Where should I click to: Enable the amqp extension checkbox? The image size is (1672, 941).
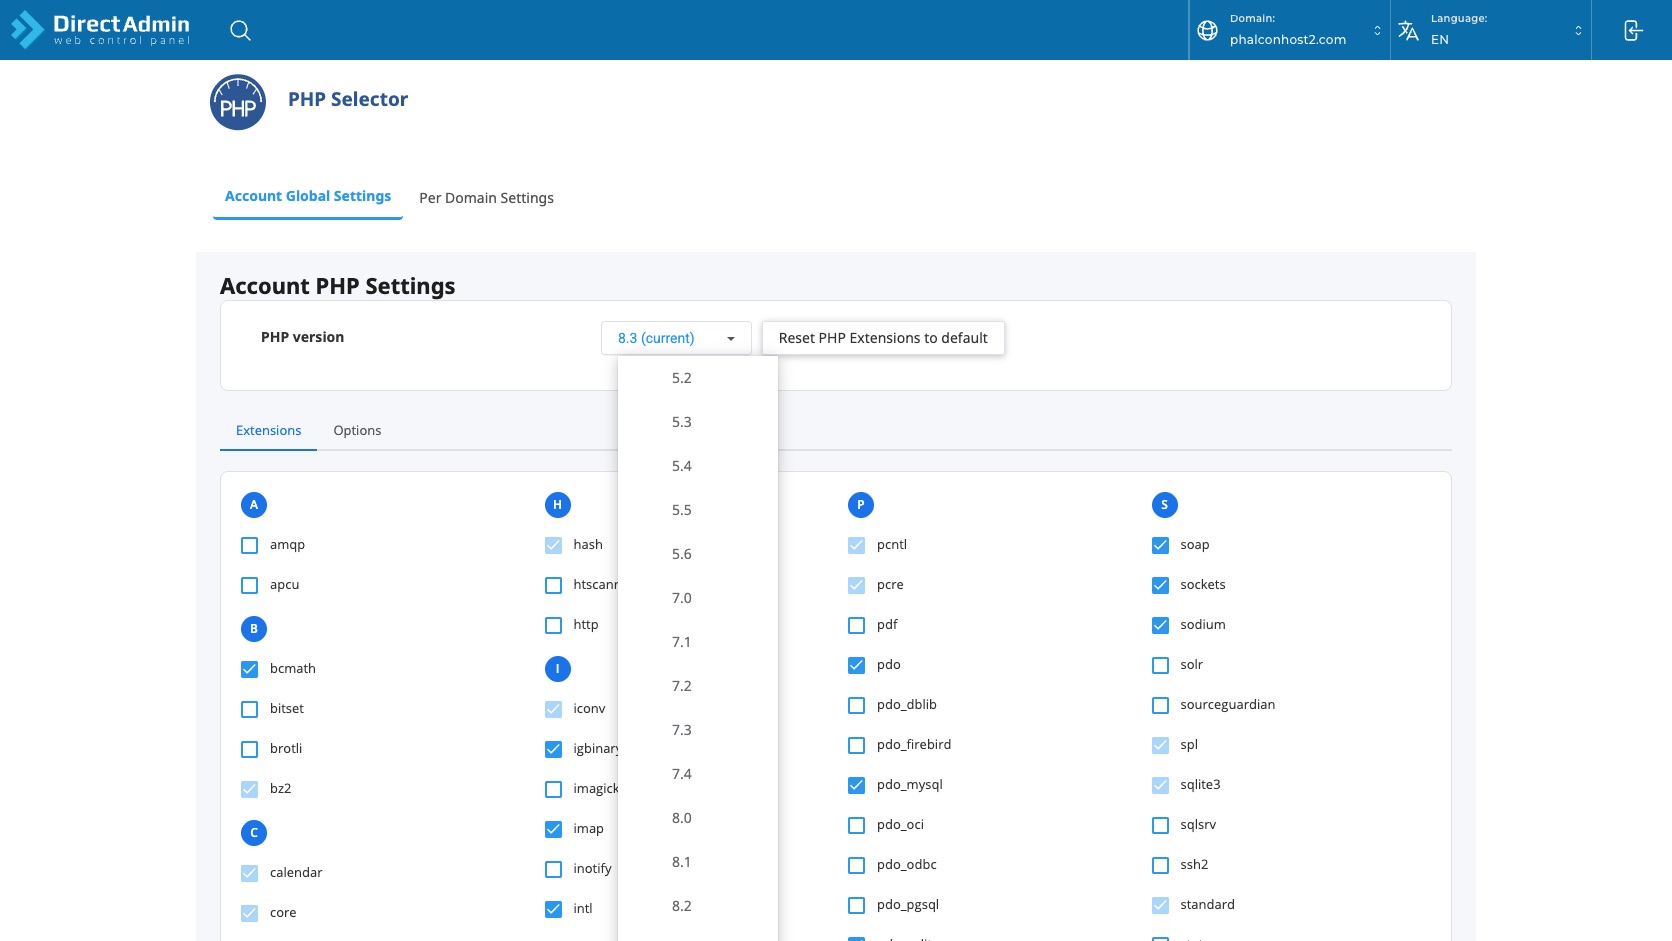click(x=250, y=545)
